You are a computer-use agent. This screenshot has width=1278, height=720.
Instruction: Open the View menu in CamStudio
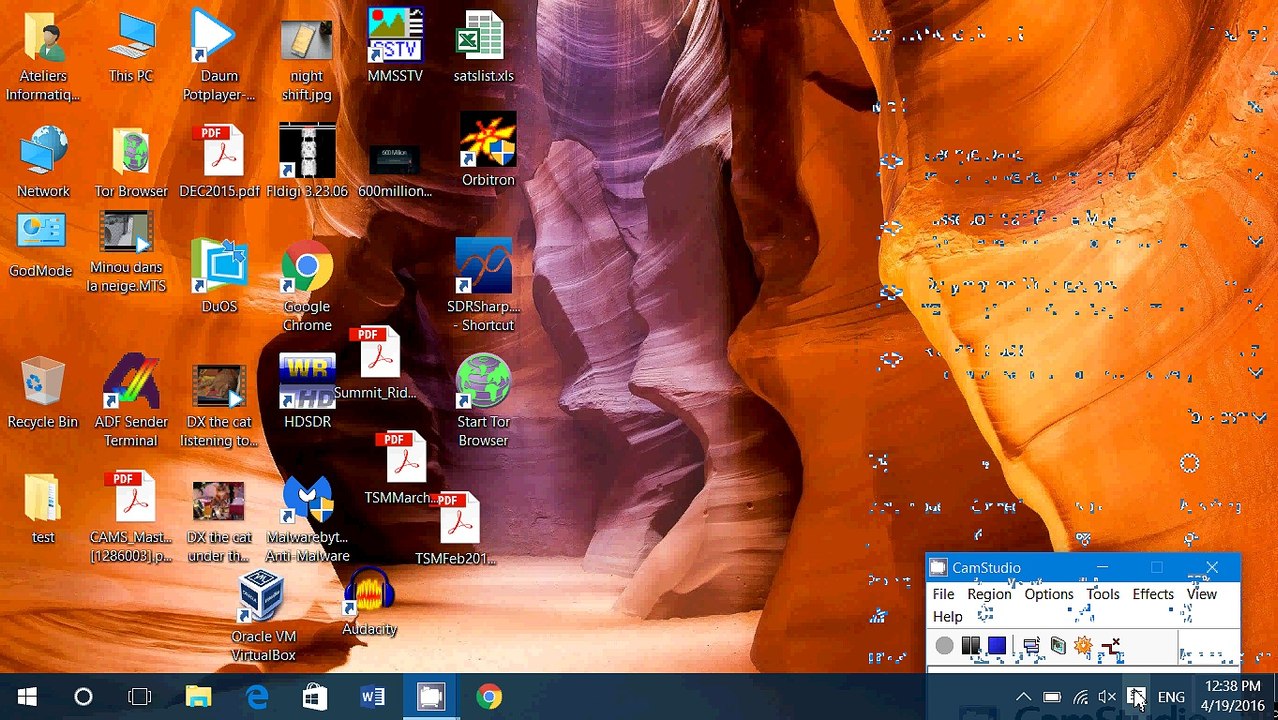click(x=1201, y=594)
